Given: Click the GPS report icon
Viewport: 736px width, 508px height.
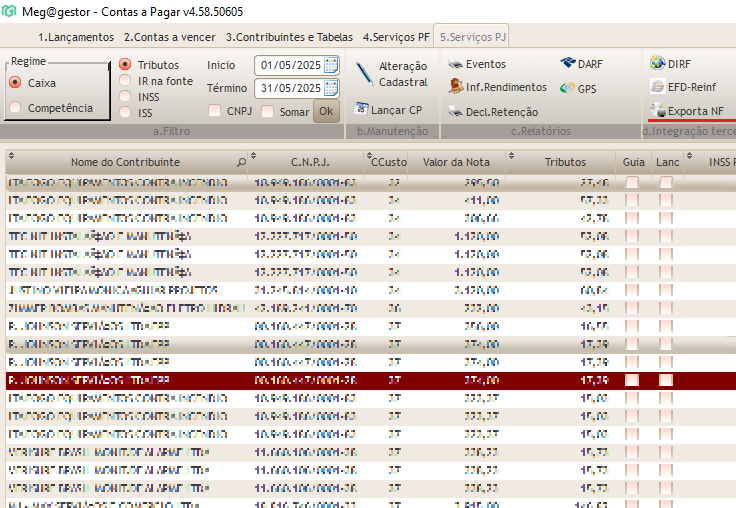Looking at the screenshot, I should [x=567, y=89].
